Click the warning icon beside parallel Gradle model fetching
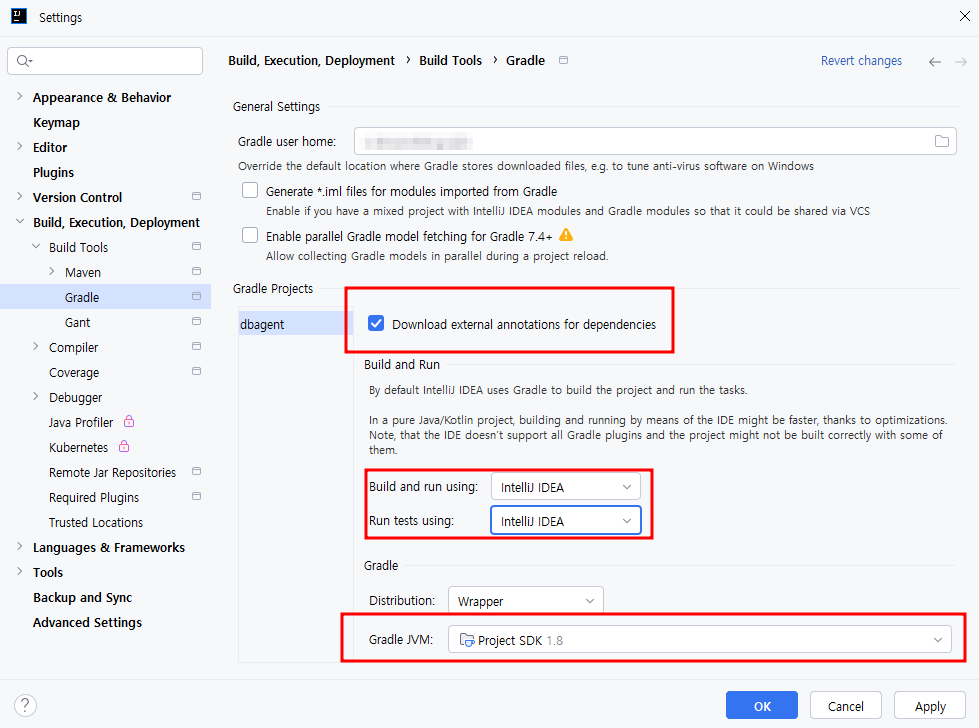Screen dimensions: 979x728 tap(566, 235)
